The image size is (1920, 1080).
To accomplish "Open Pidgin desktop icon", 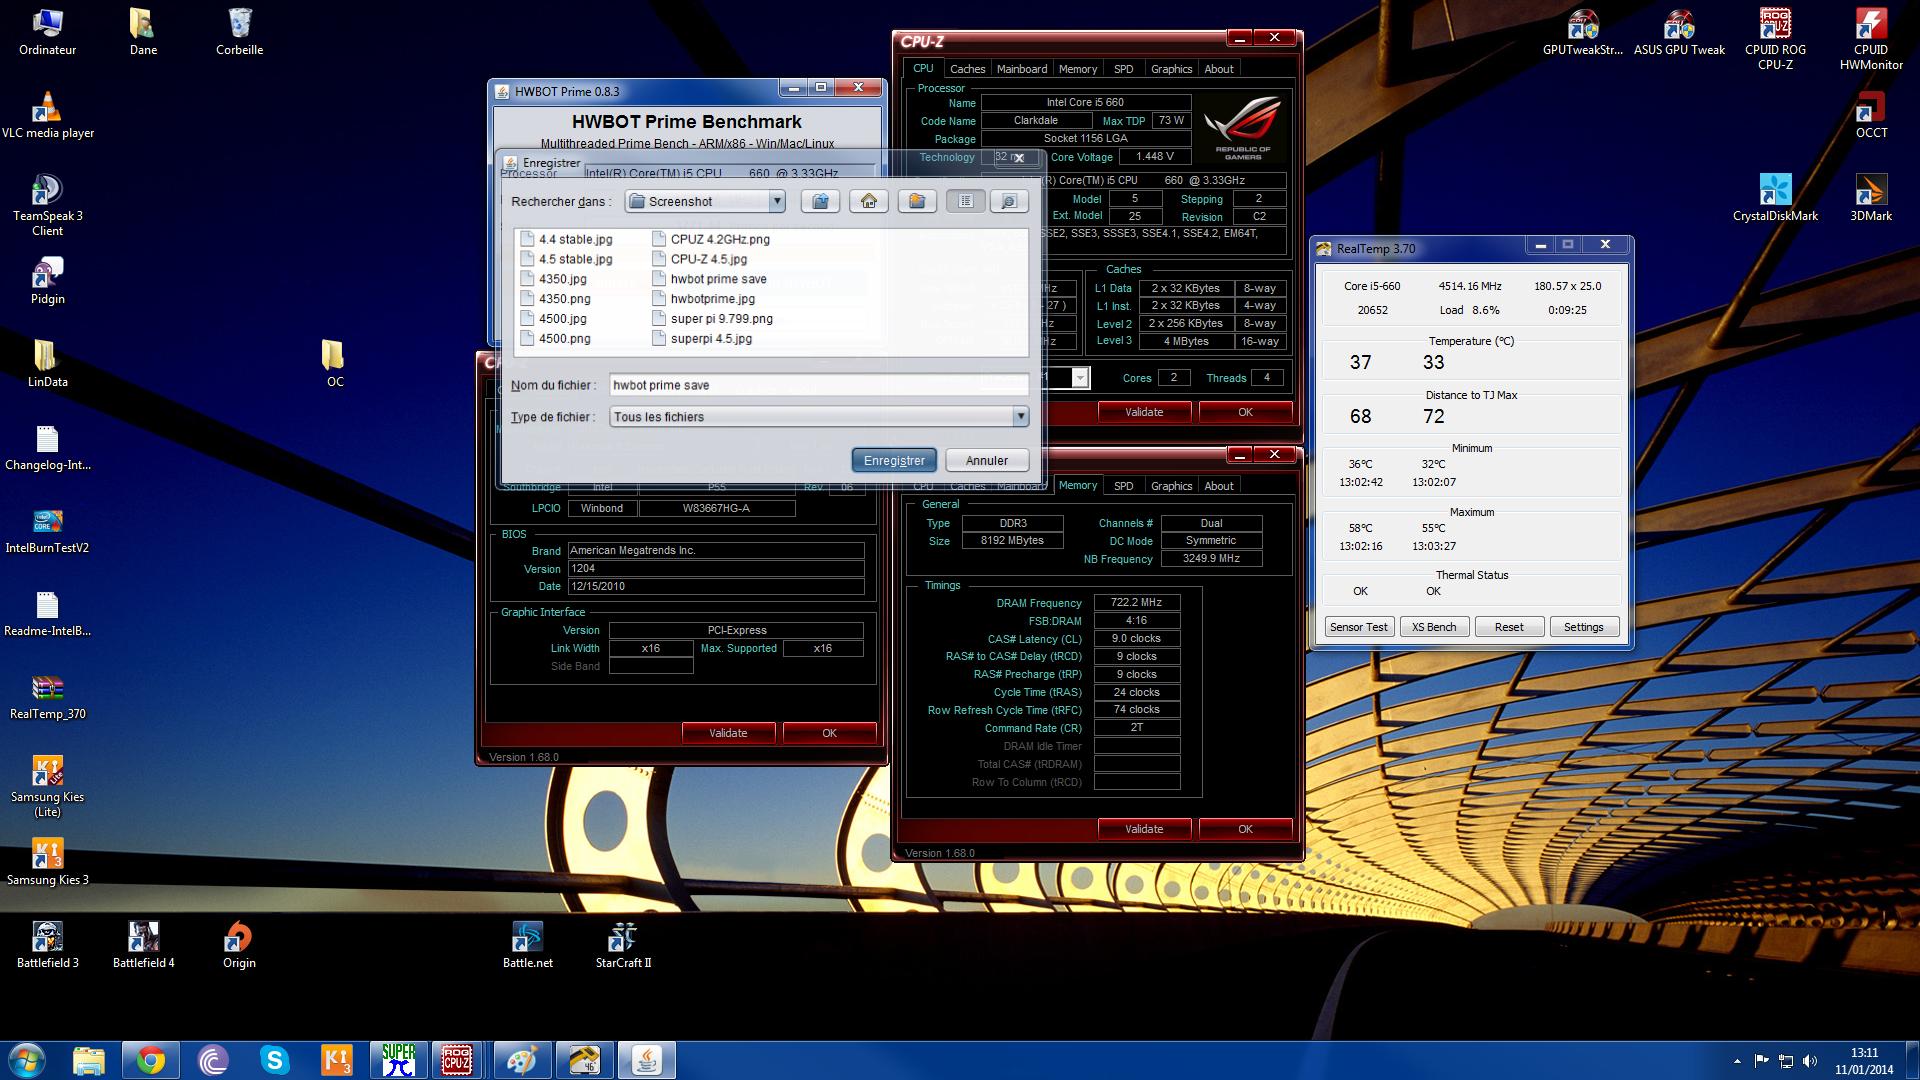I will point(48,281).
